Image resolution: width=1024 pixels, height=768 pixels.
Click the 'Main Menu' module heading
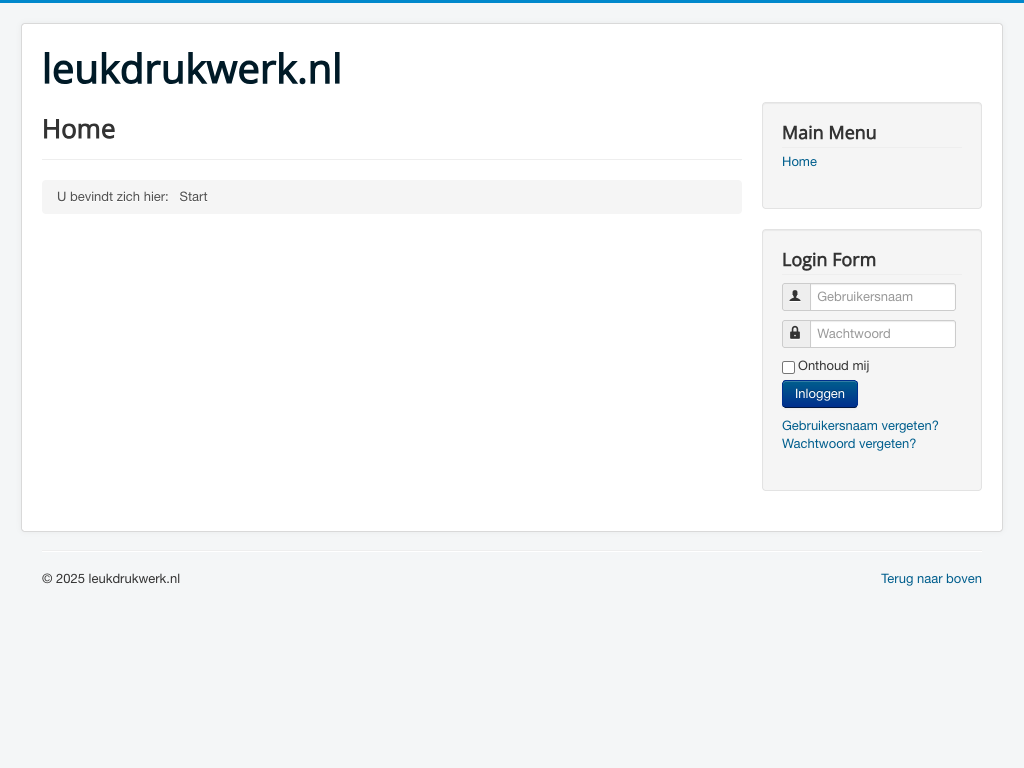[x=829, y=133]
